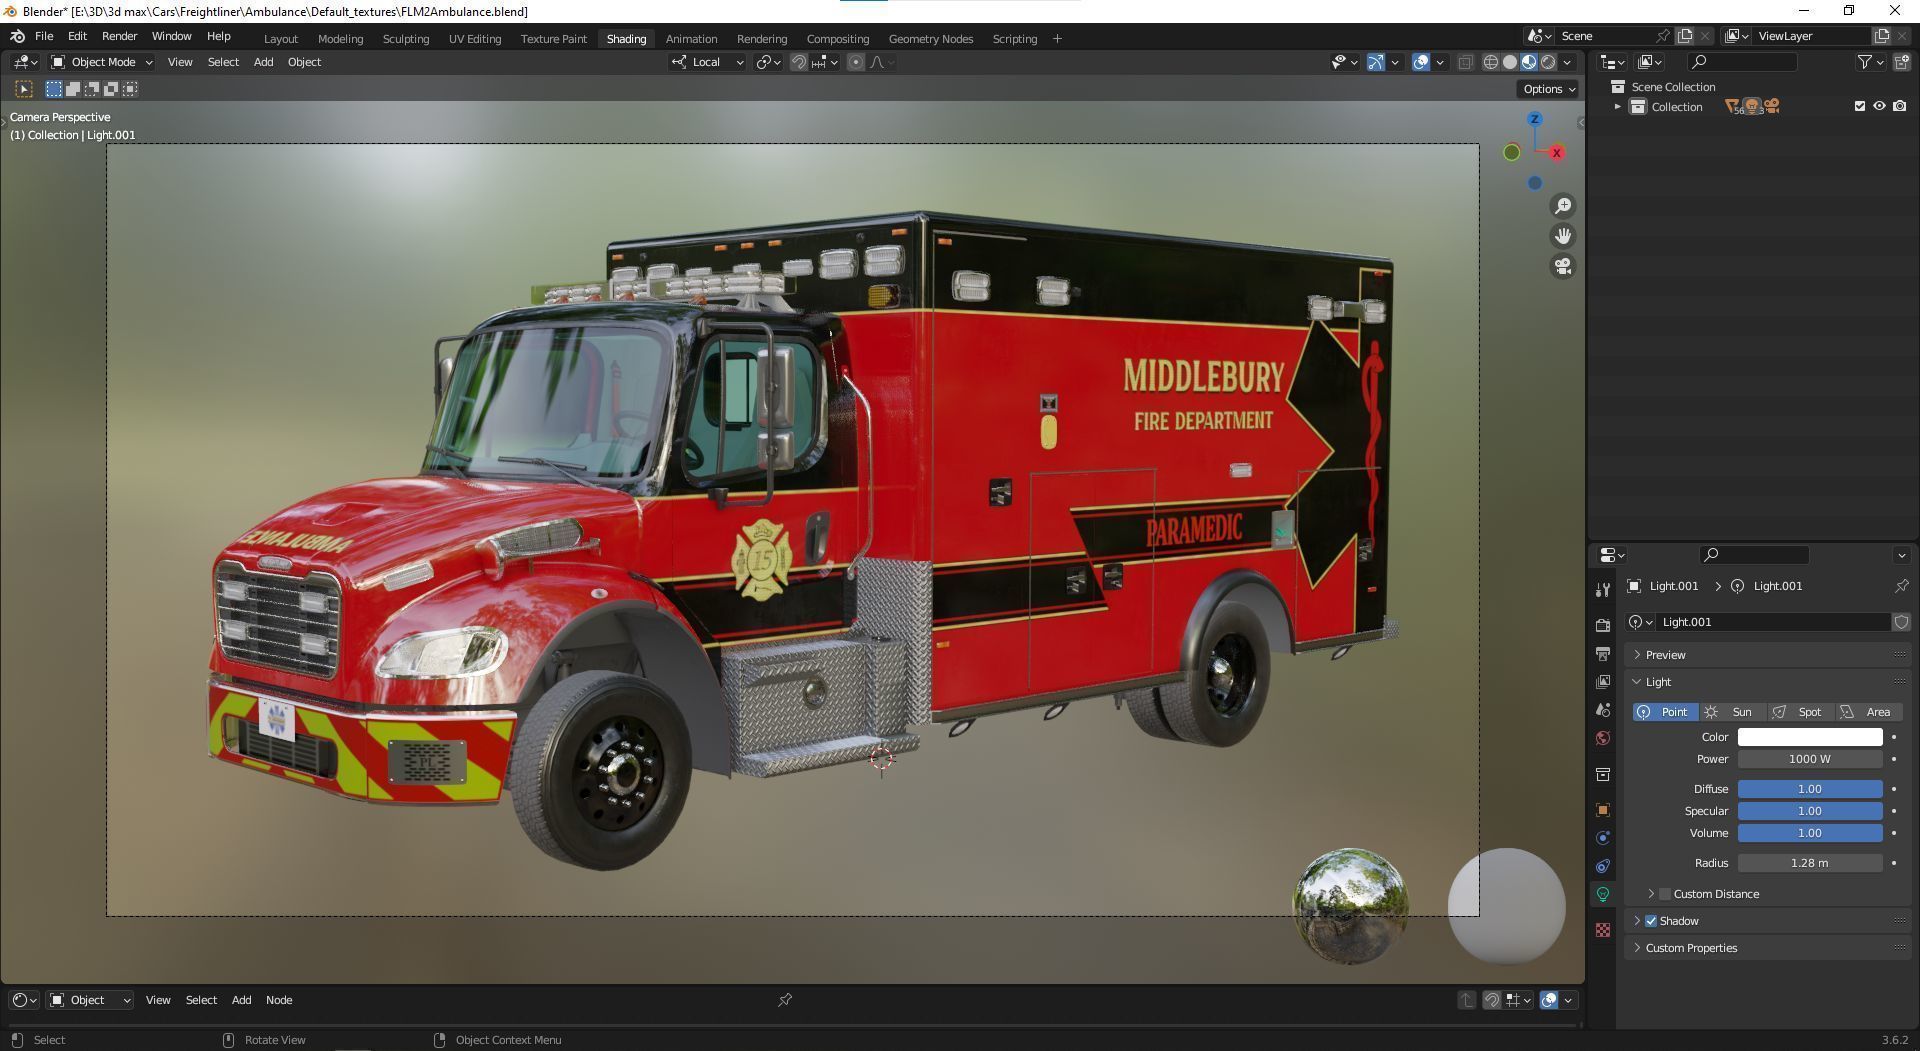Click the Blender logo menu icon
Screen dimensions: 1920x1051
[x=17, y=36]
